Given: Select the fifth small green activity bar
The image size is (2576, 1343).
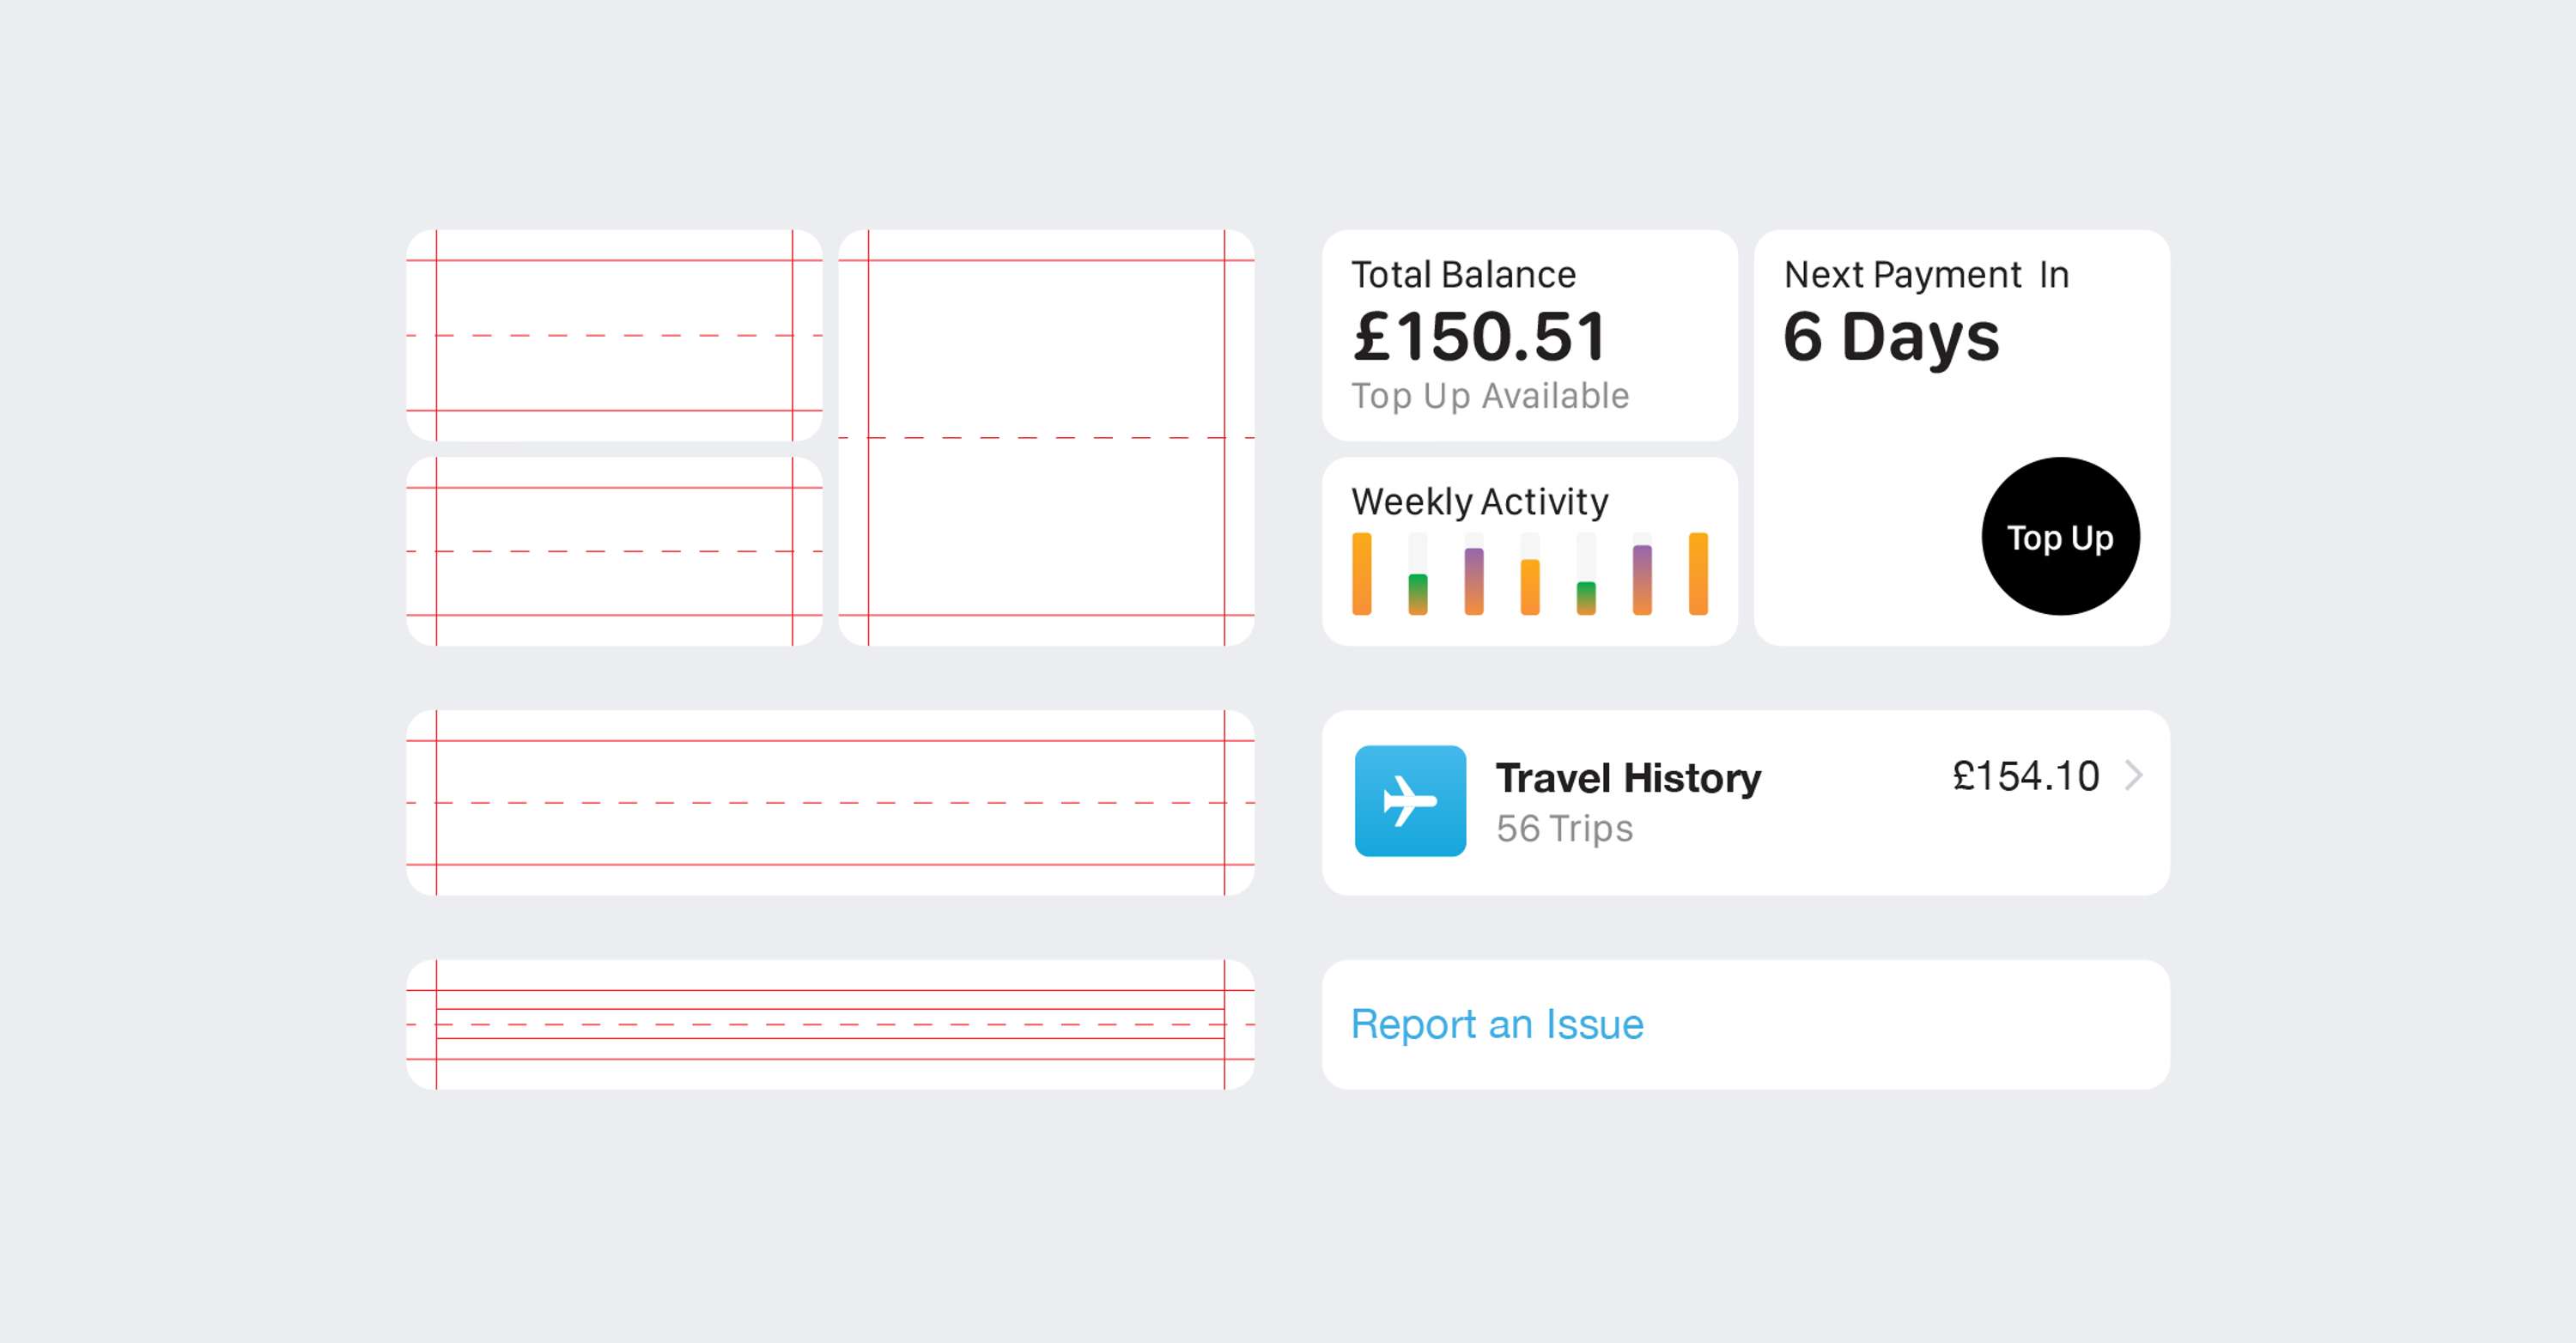Looking at the screenshot, I should 1586,598.
